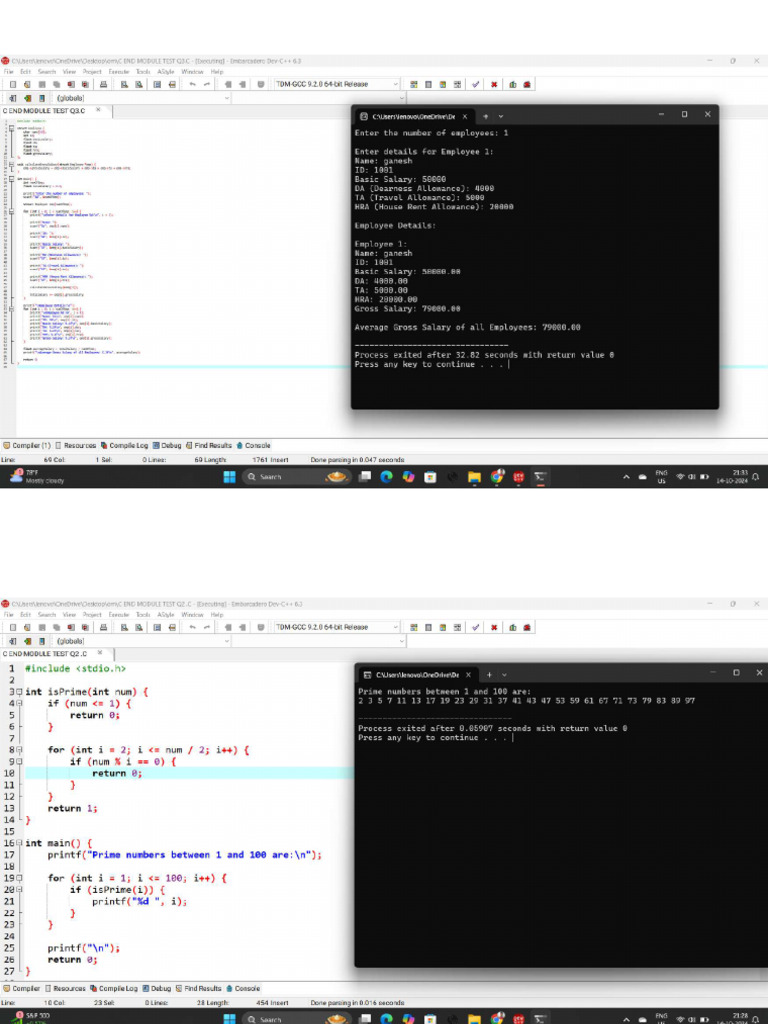Open TDM-GCC compiler dropdown in Q3.C window
Screen dimensions: 768x1024
click(x=336, y=84)
